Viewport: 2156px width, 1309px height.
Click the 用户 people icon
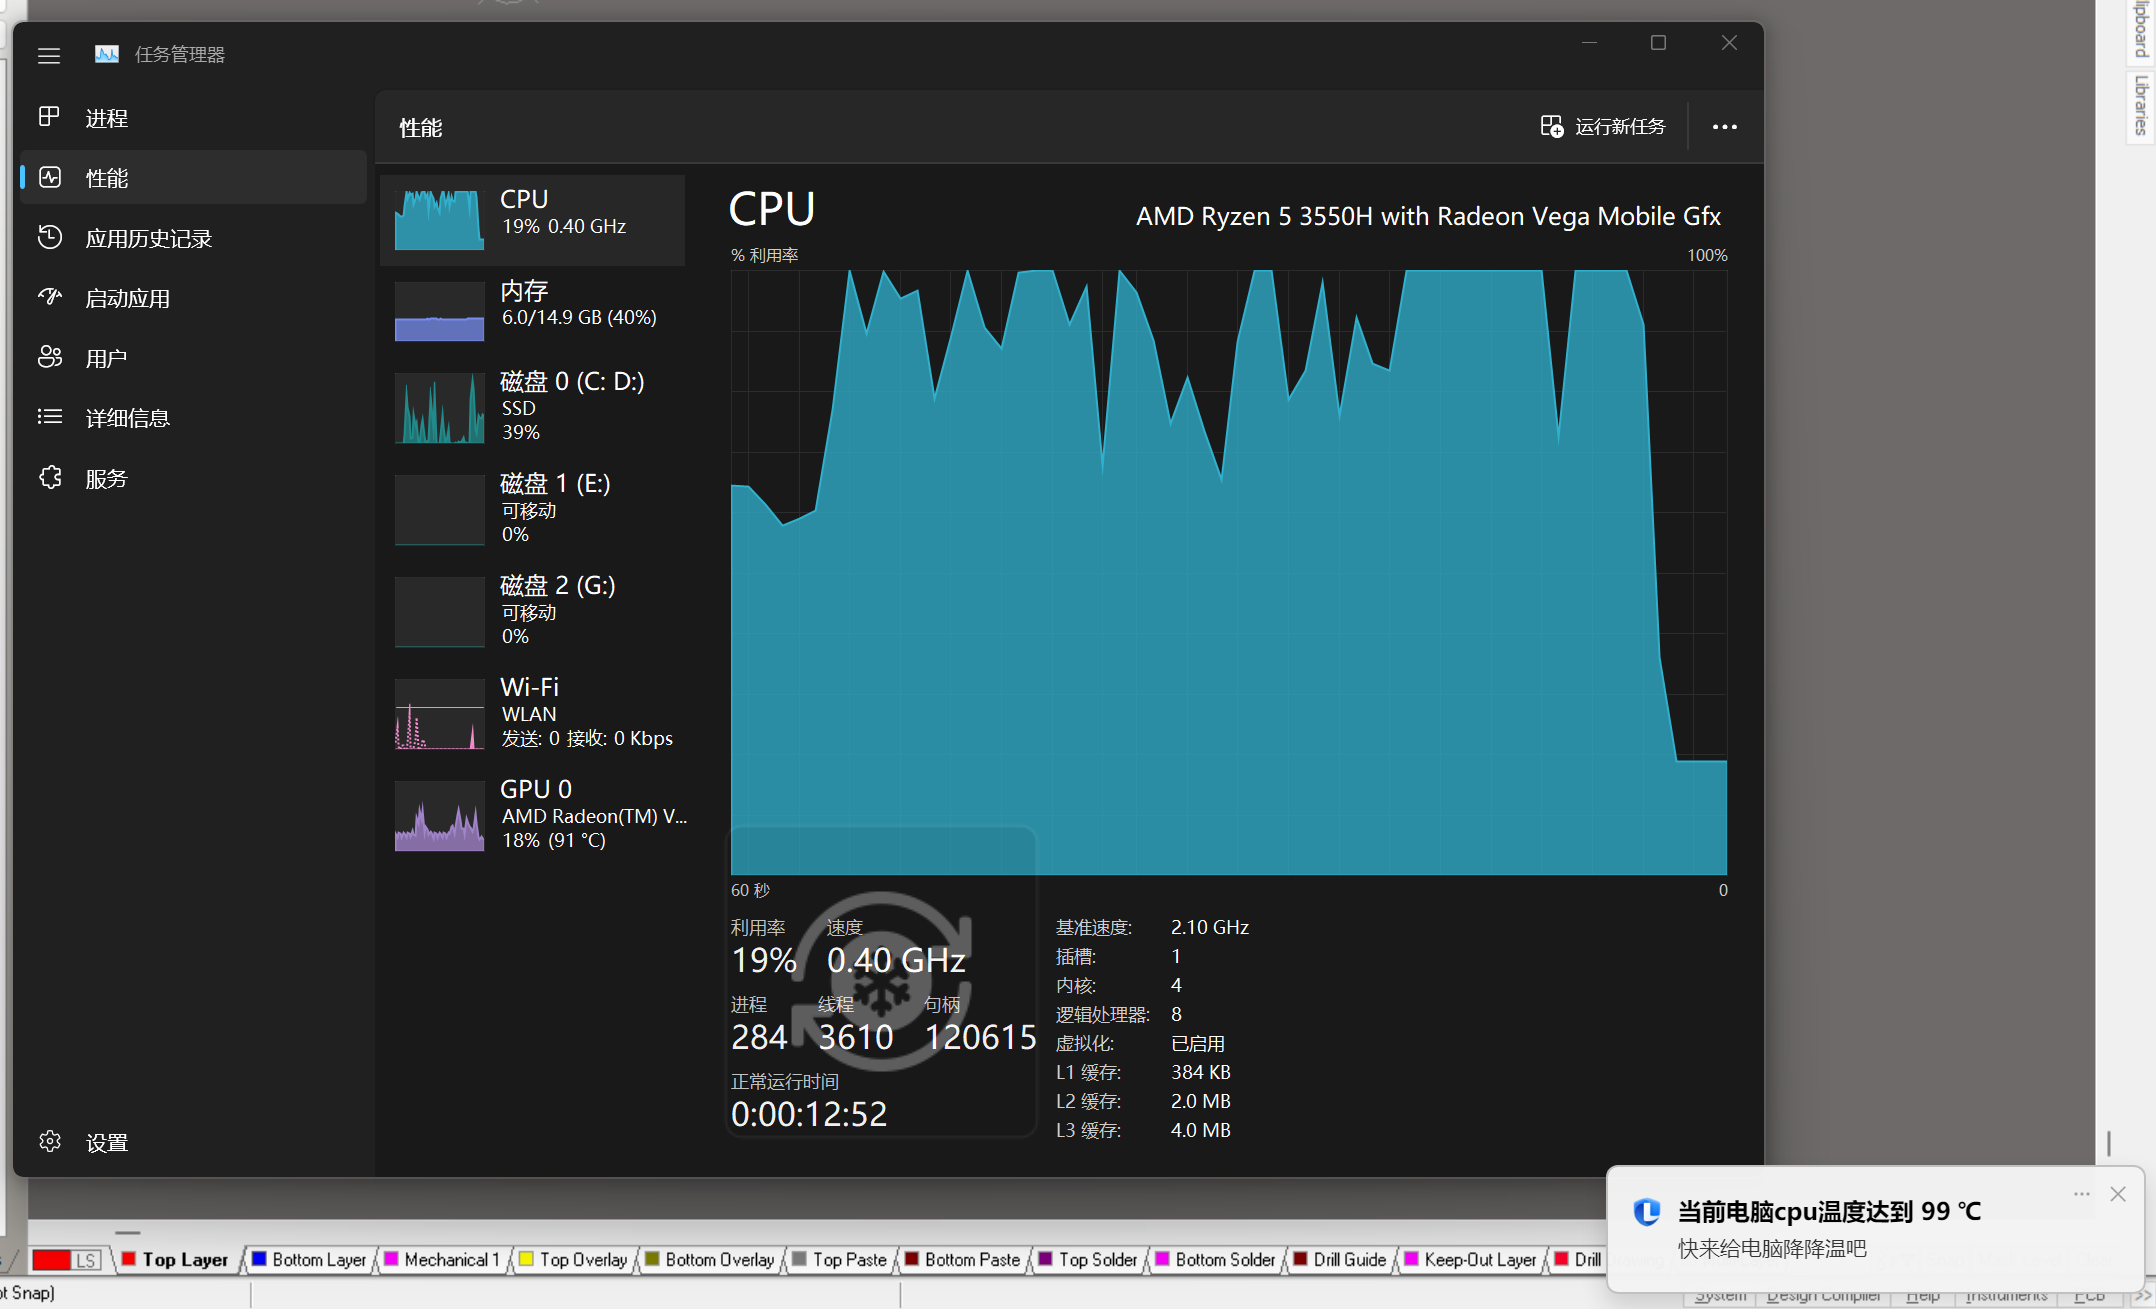pos(50,357)
